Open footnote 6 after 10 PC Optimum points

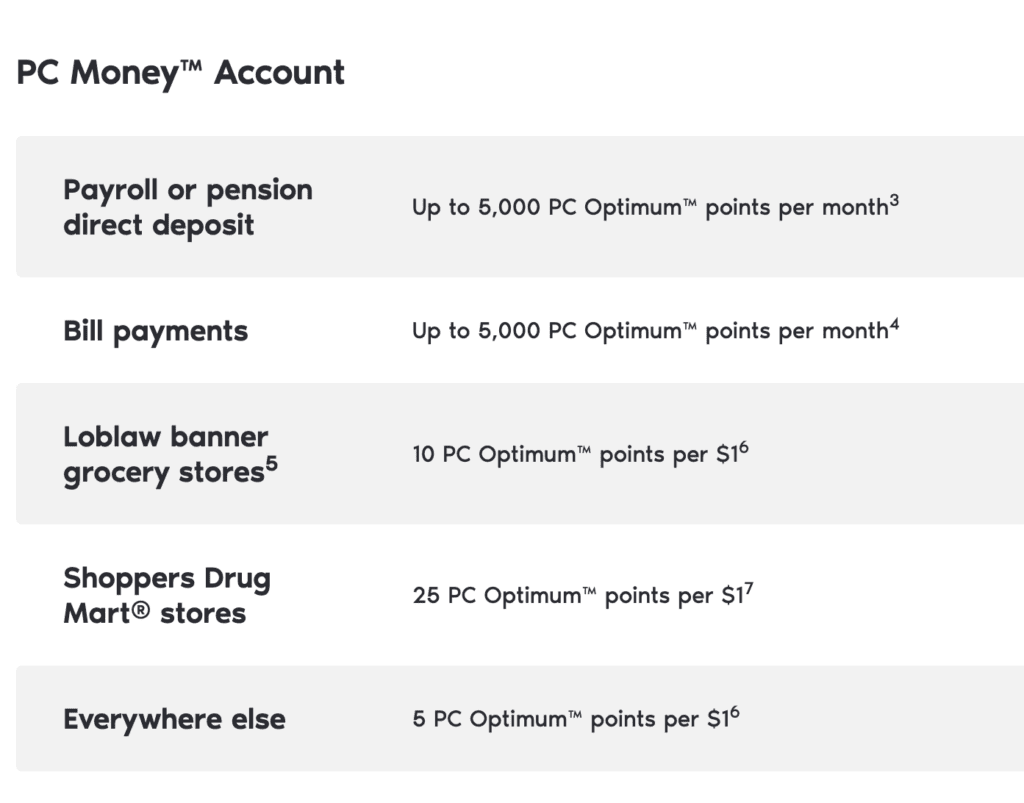click(x=743, y=447)
